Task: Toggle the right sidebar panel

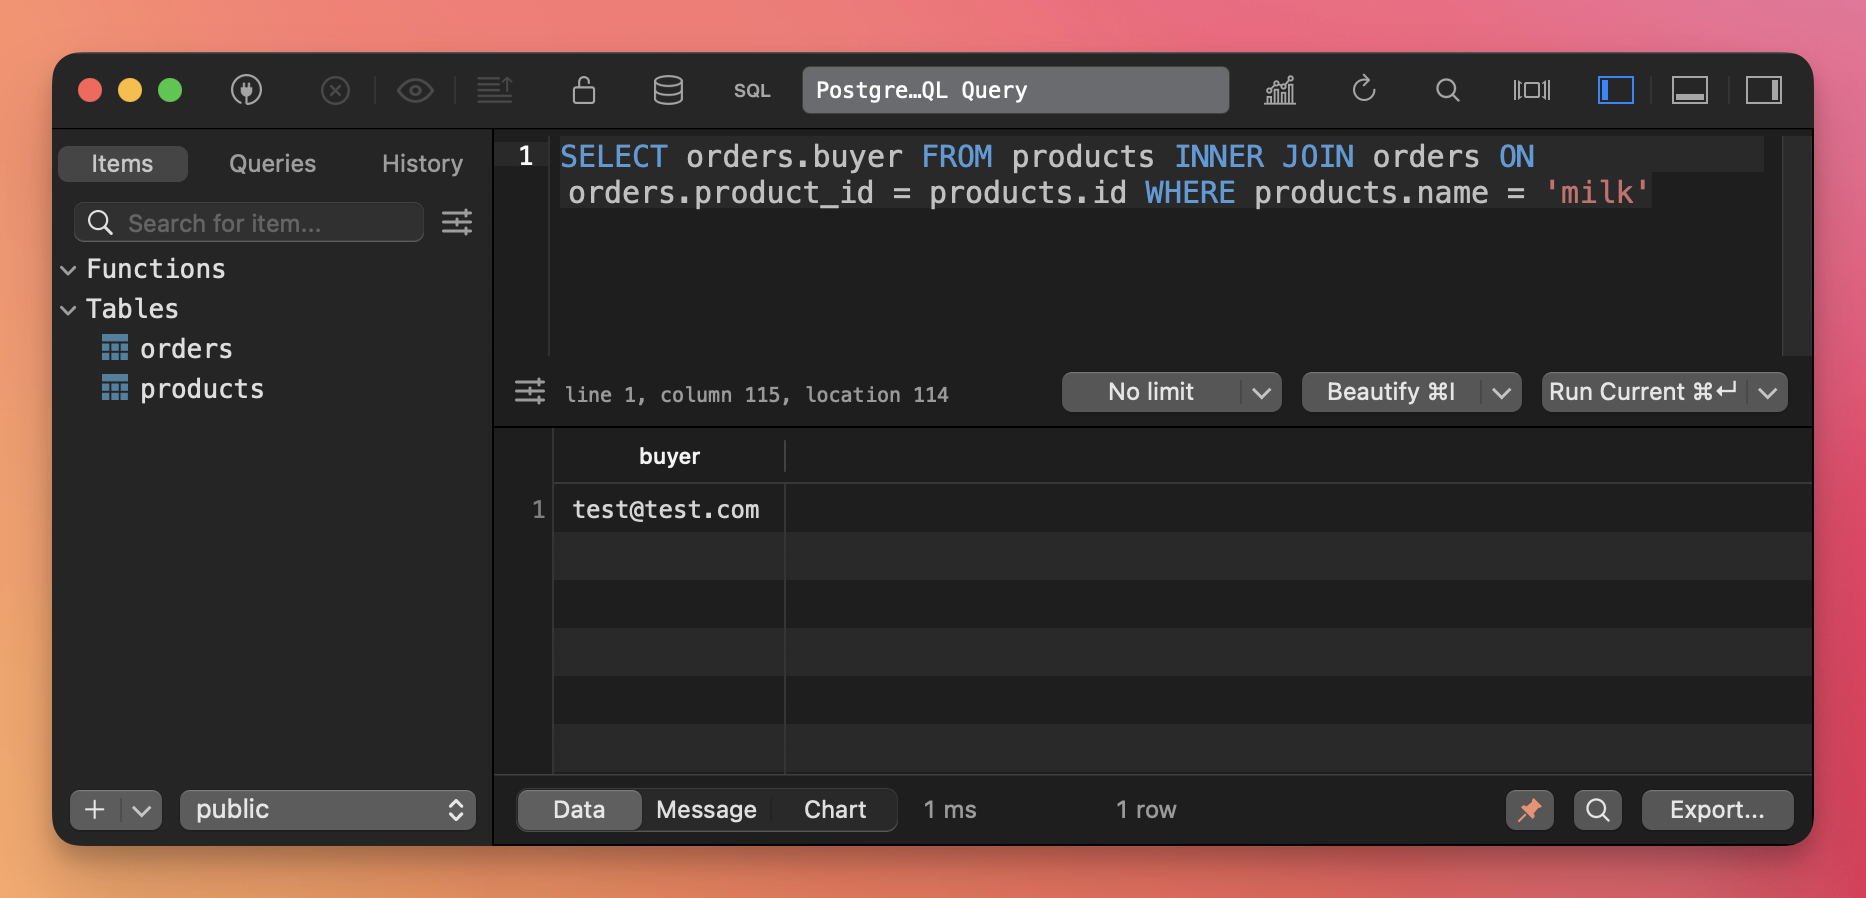Action: pyautogui.click(x=1763, y=90)
